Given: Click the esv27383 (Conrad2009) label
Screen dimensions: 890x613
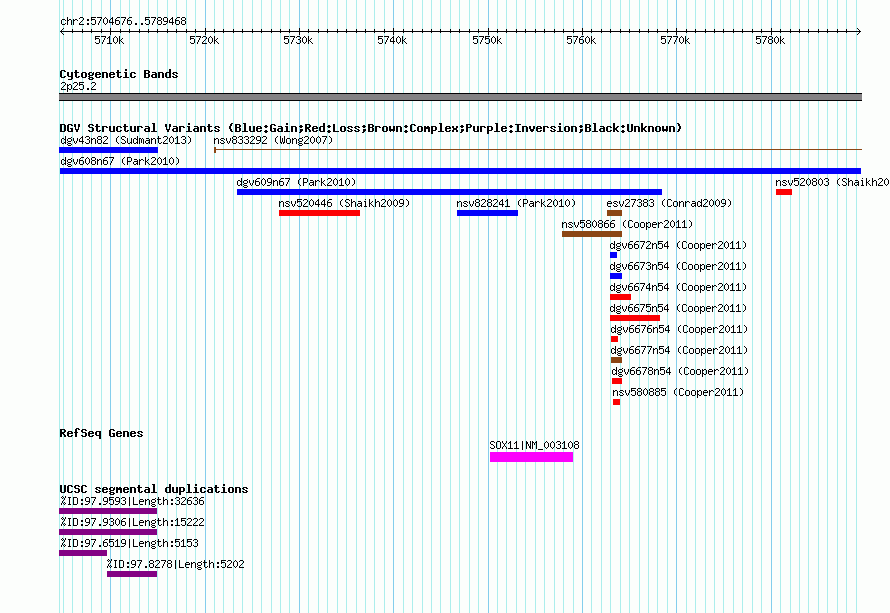Looking at the screenshot, I should [669, 203].
